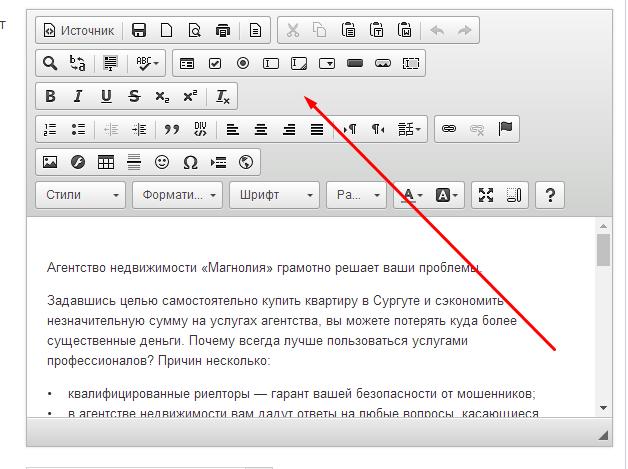628x469 pixels.
Task: Click the Paste clipboard icon
Action: point(348,30)
